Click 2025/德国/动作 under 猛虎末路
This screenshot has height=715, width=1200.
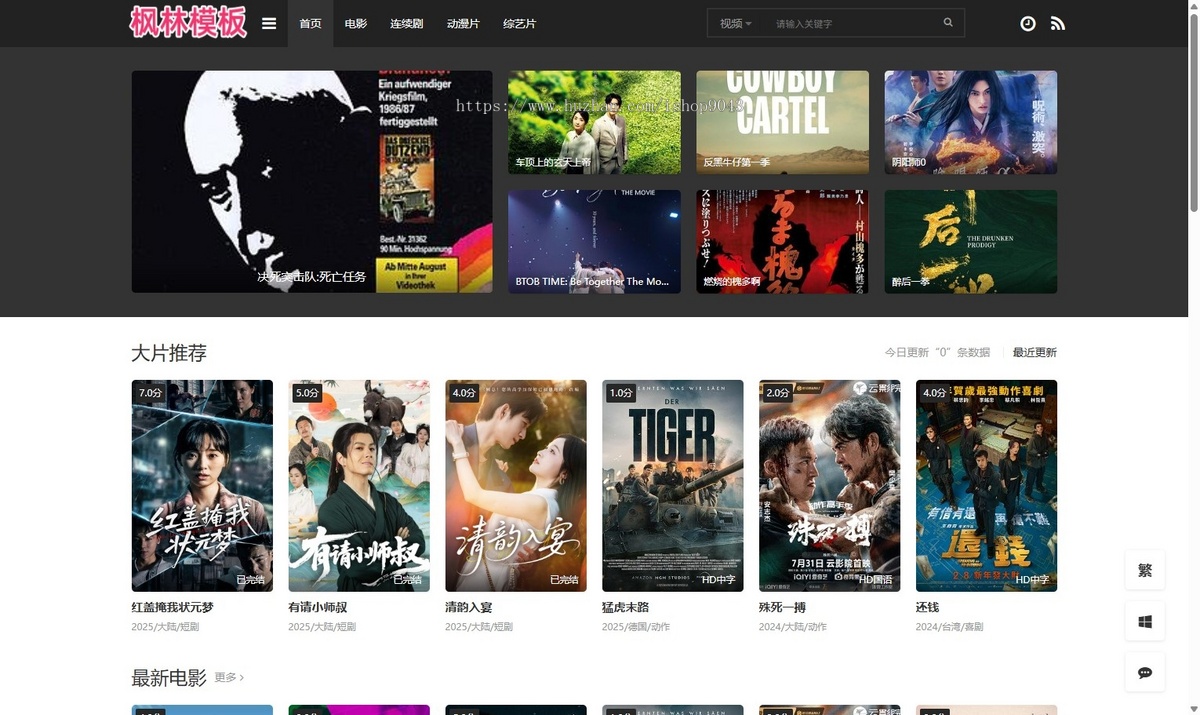(x=636, y=627)
